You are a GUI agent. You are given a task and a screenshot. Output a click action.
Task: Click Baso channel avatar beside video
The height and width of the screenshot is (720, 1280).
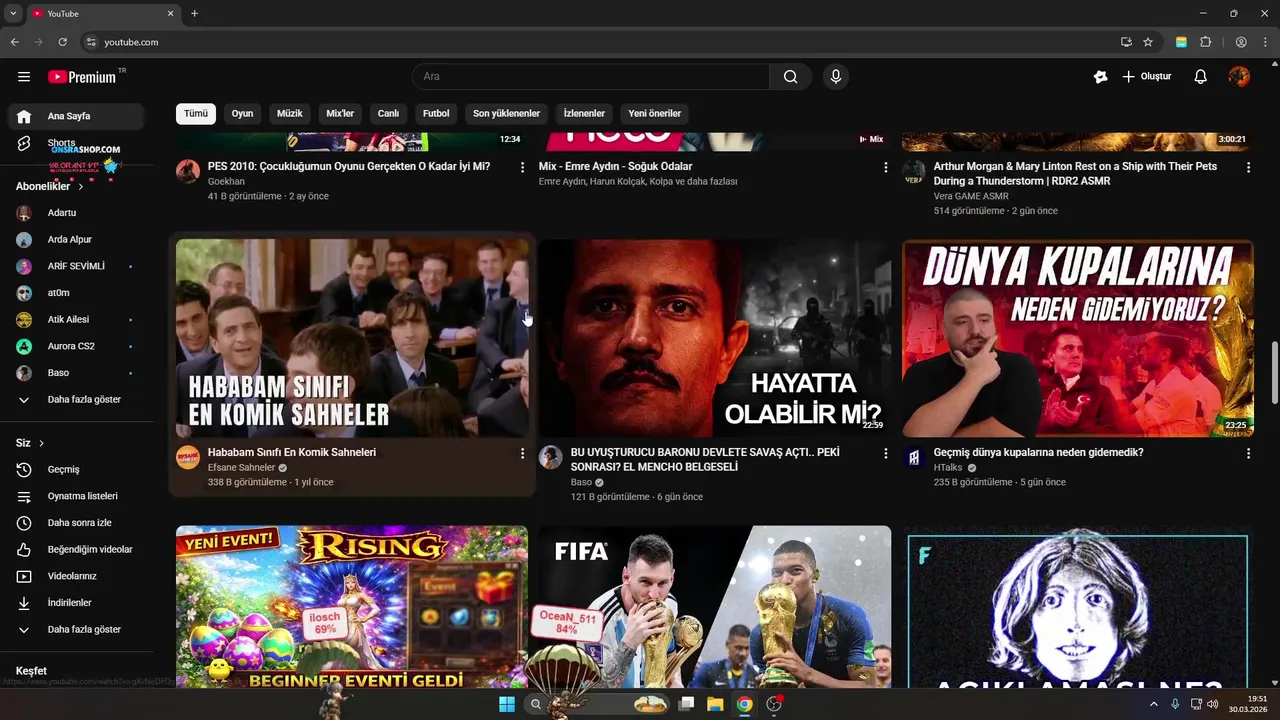(551, 457)
